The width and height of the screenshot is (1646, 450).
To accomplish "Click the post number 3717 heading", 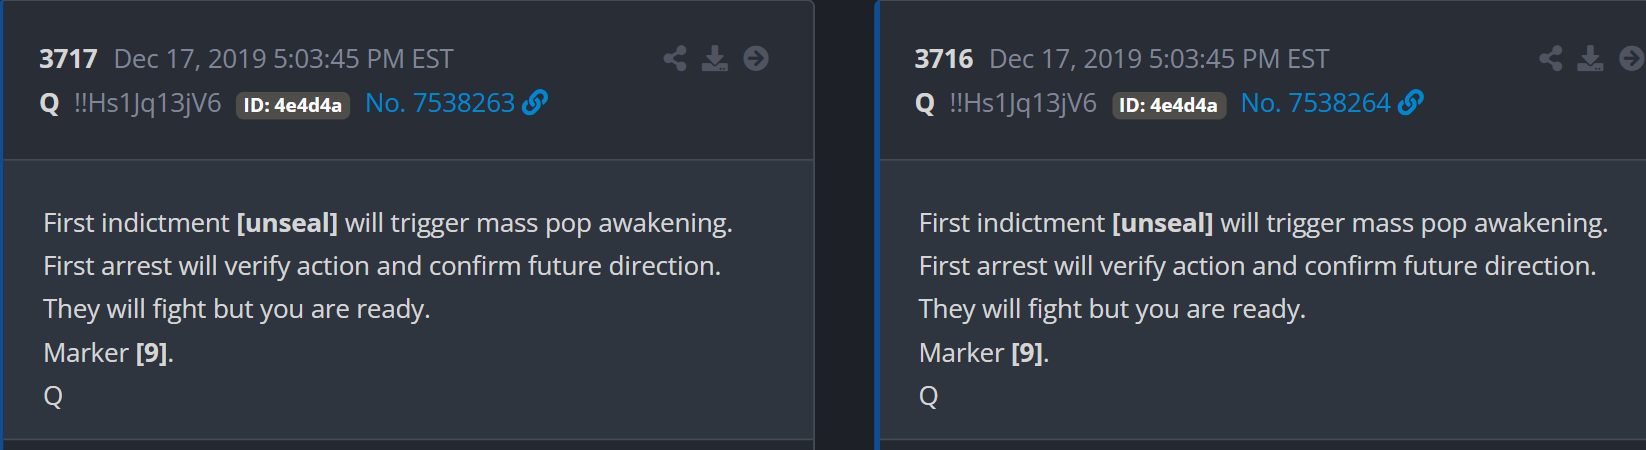I will [x=68, y=59].
